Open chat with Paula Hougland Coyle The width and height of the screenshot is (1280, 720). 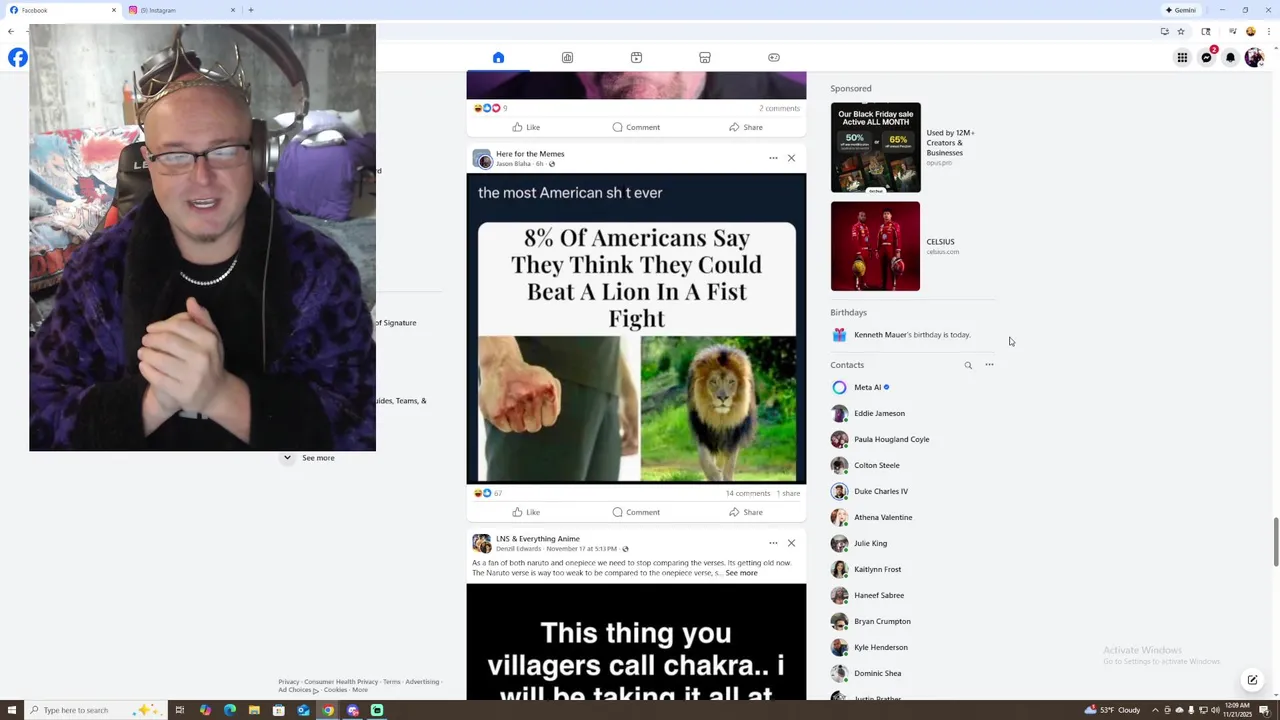[x=880, y=439]
